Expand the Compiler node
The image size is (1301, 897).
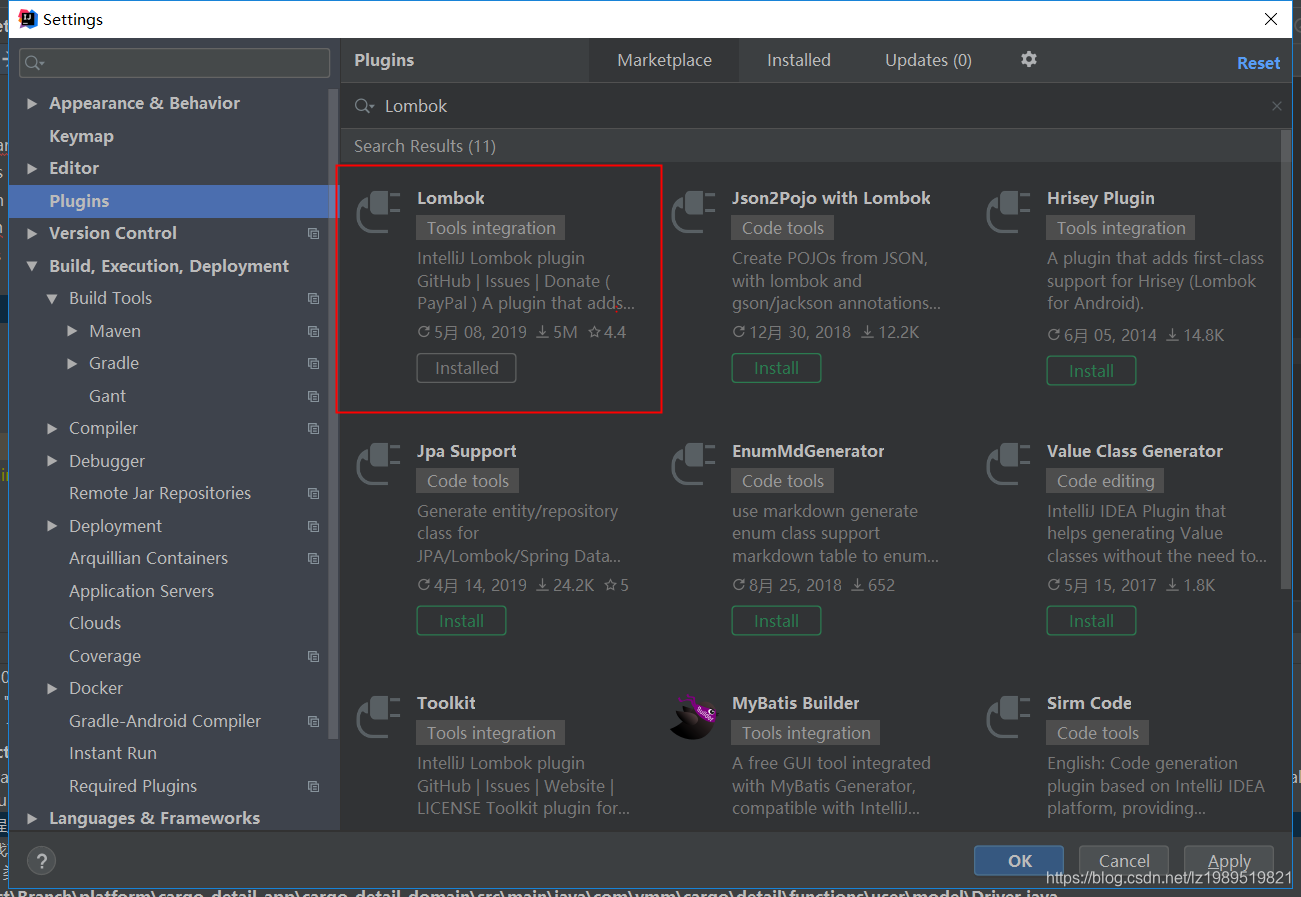click(52, 428)
